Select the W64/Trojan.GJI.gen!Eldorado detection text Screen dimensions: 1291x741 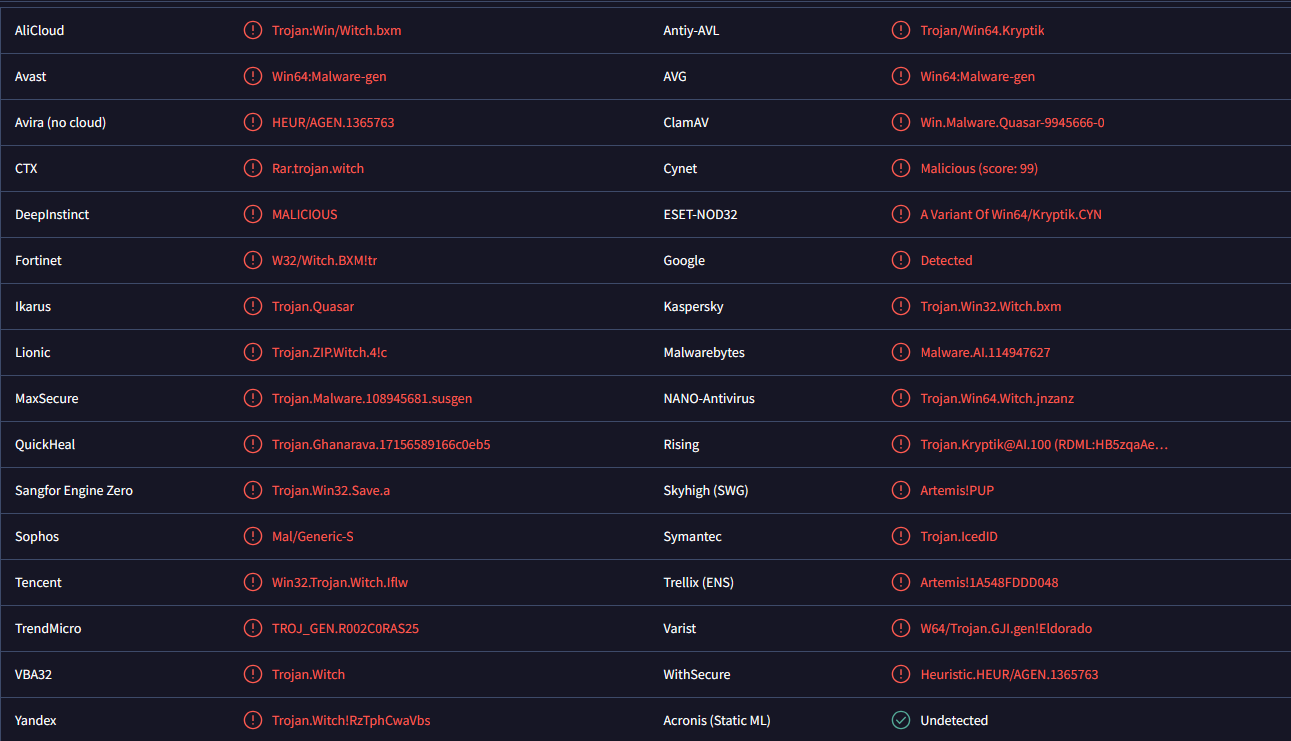coord(1006,628)
